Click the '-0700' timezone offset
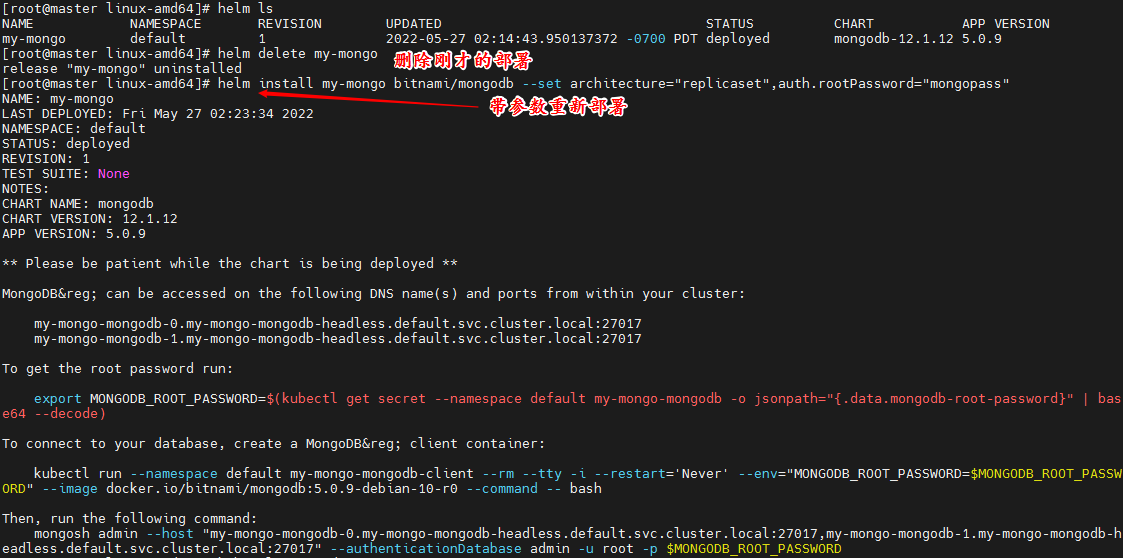Viewport: 1123px width, 558px height. pos(646,39)
